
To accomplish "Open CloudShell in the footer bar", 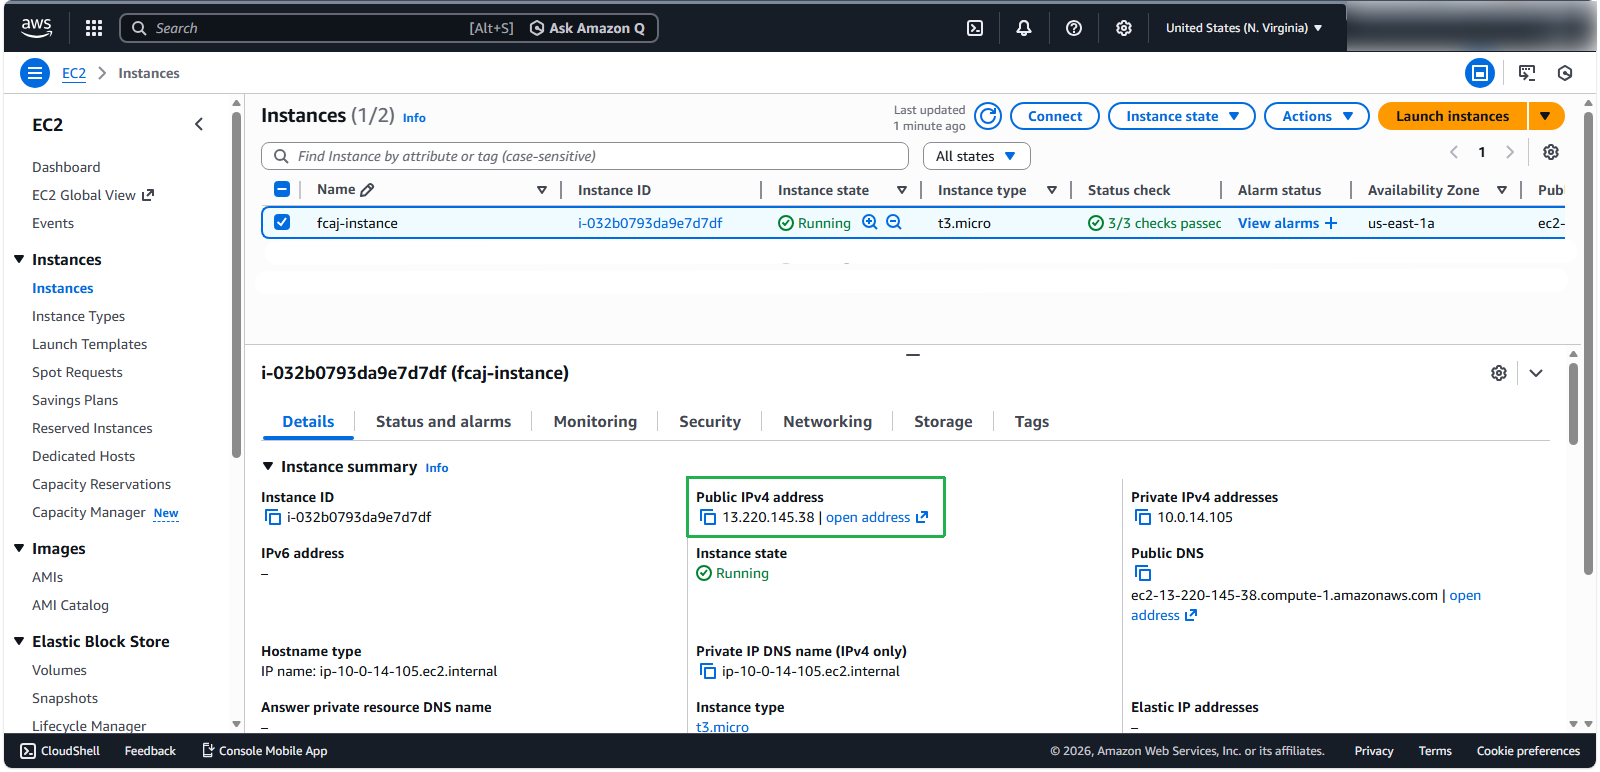I will coord(60,751).
